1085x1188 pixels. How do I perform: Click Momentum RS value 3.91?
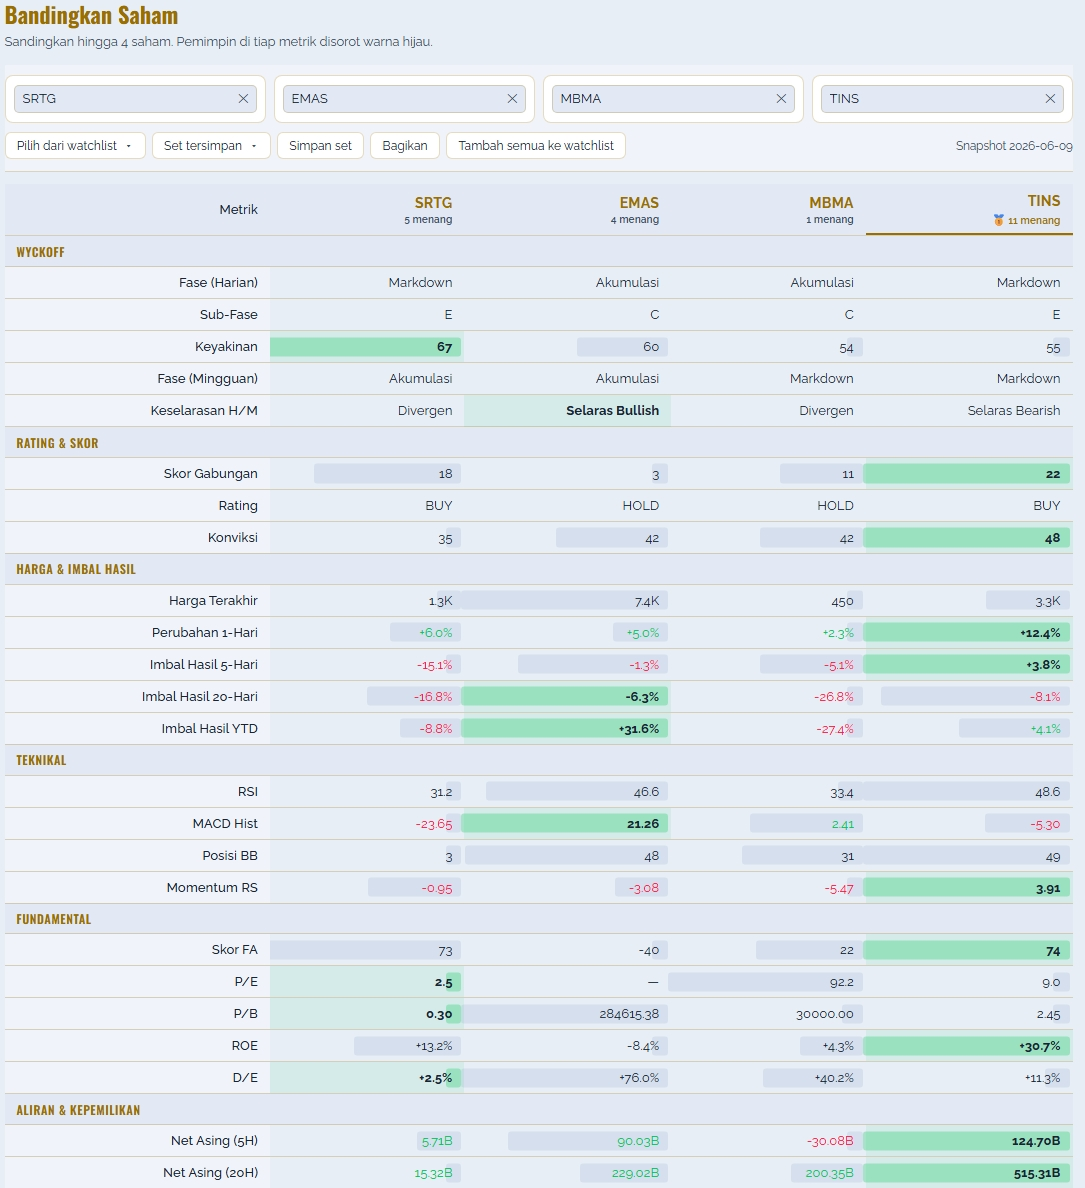(x=967, y=887)
